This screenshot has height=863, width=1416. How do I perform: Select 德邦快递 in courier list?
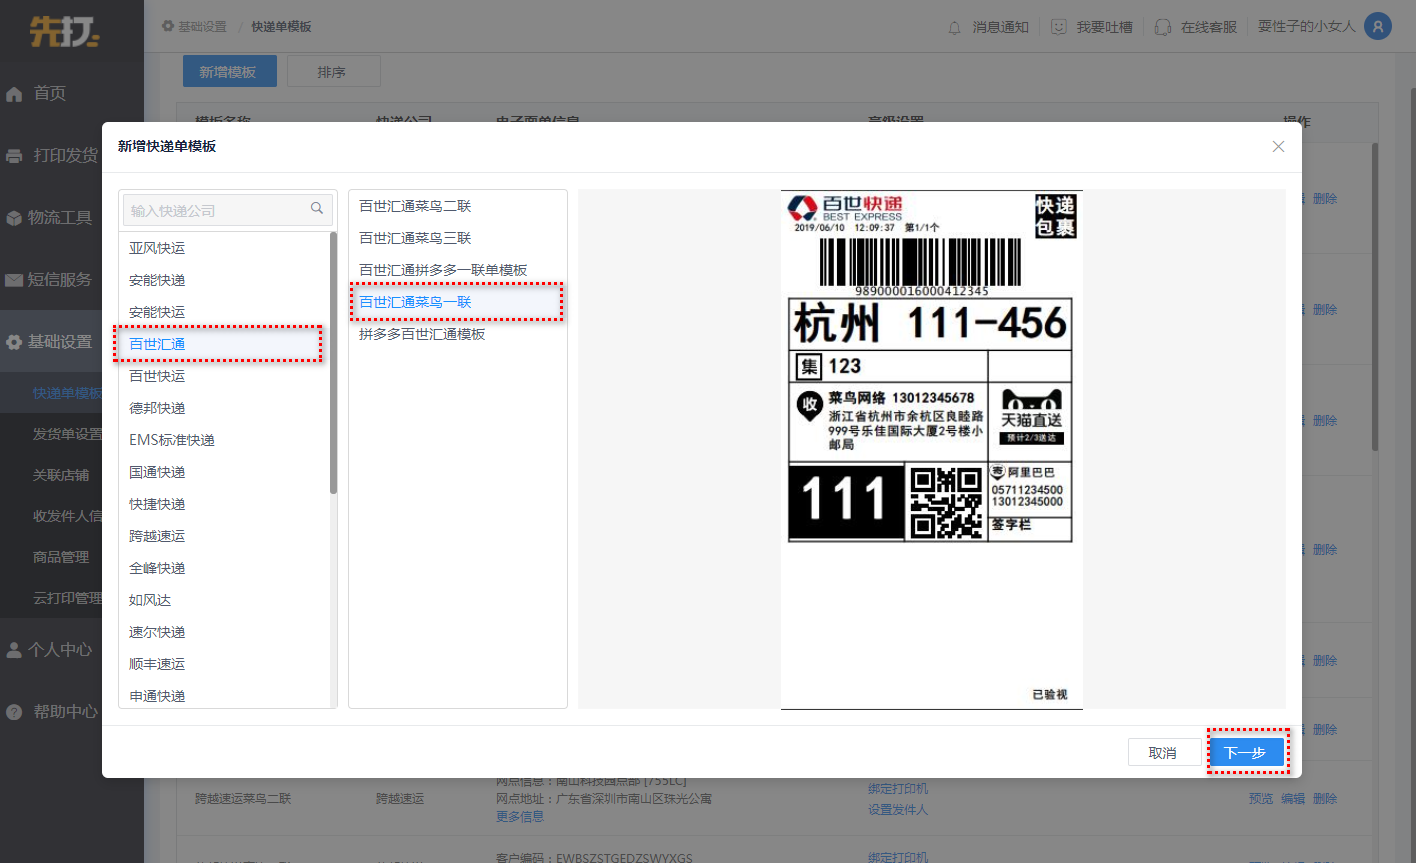pos(157,408)
